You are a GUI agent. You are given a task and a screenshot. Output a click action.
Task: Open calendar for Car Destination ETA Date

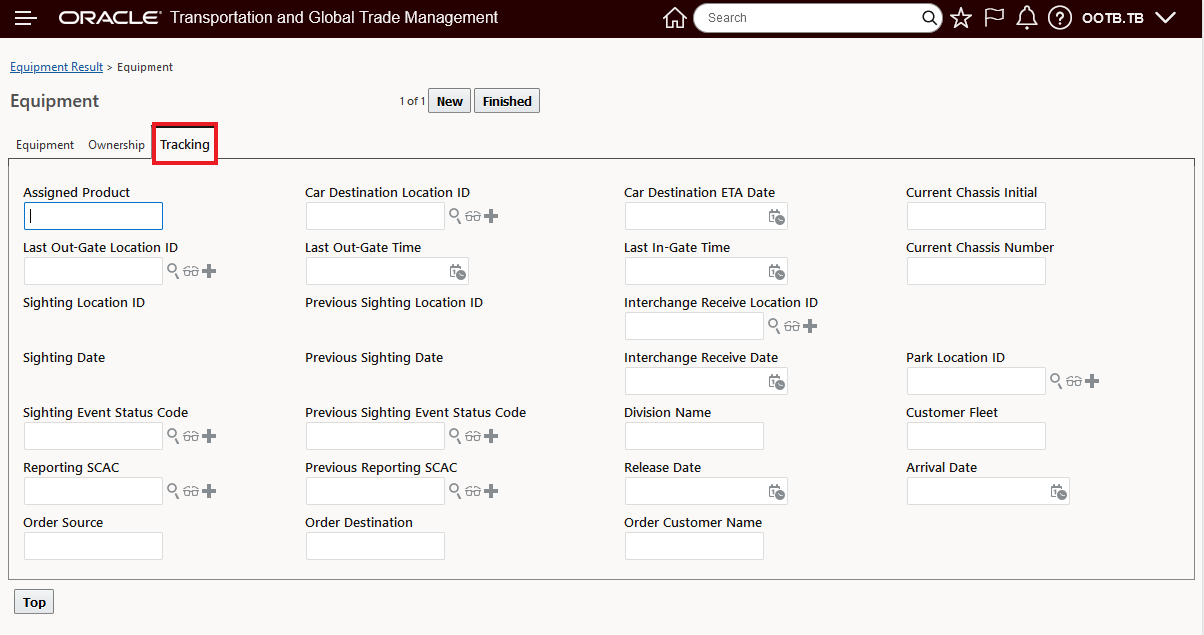[x=776, y=216]
